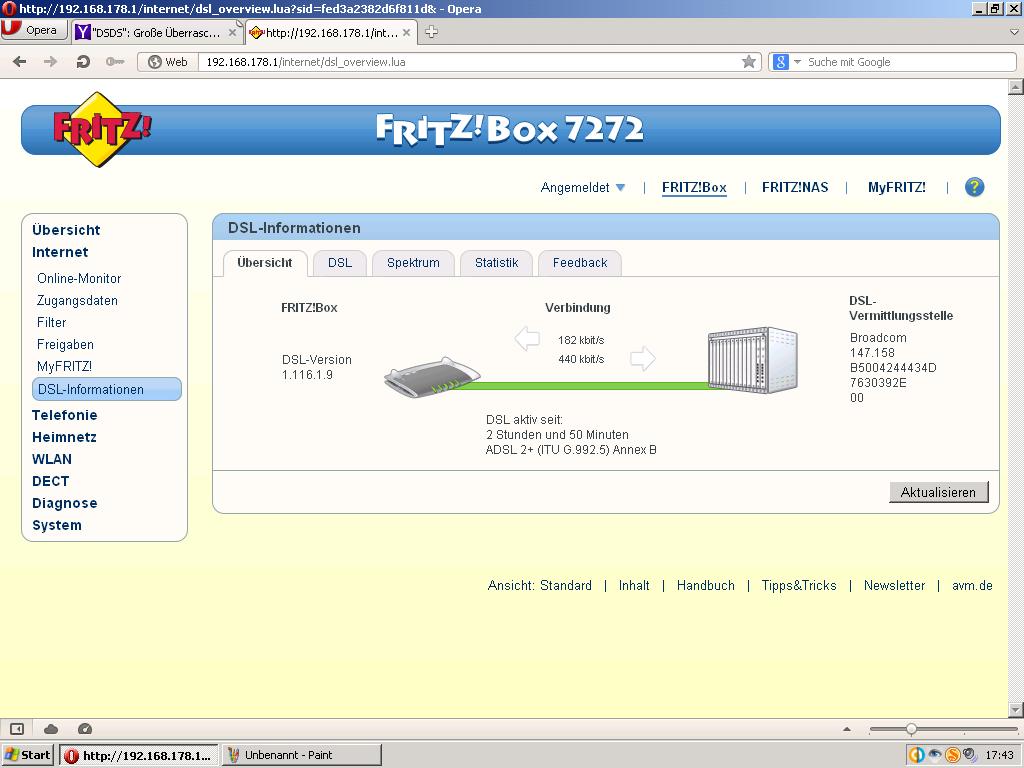Open closed tabs list arrow
The height and width of the screenshot is (768, 1024).
[1014, 31]
